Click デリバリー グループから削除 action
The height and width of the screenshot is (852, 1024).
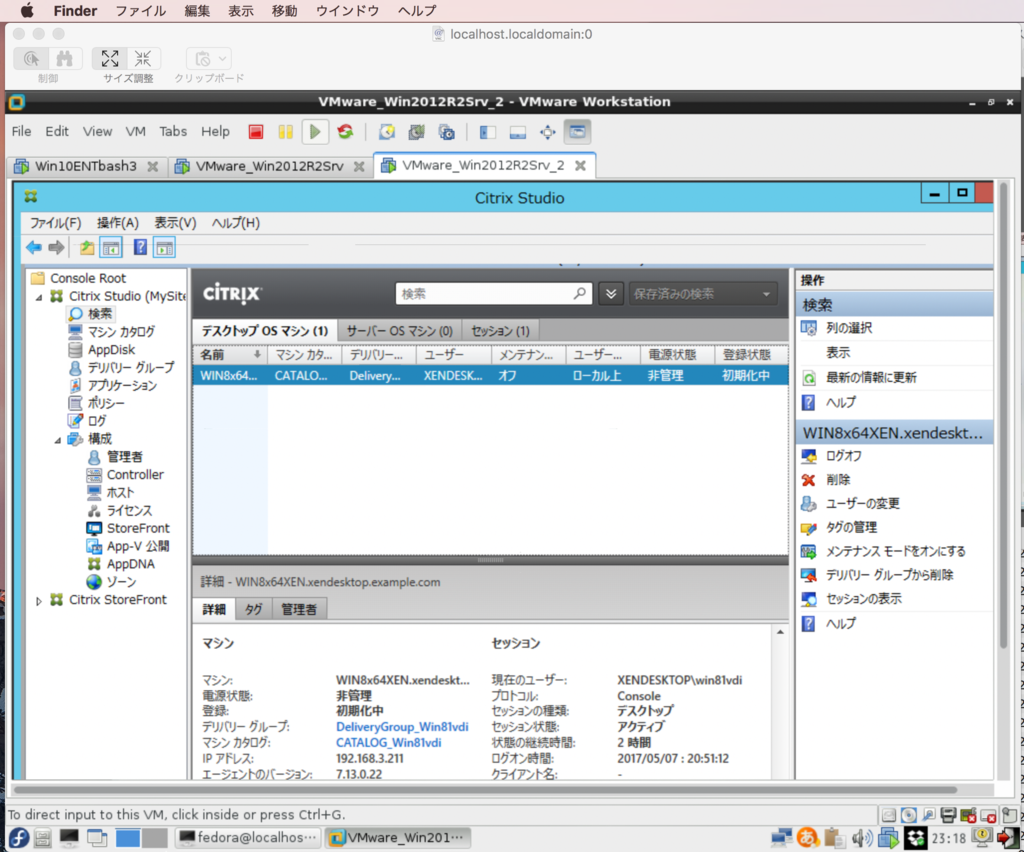coord(889,575)
